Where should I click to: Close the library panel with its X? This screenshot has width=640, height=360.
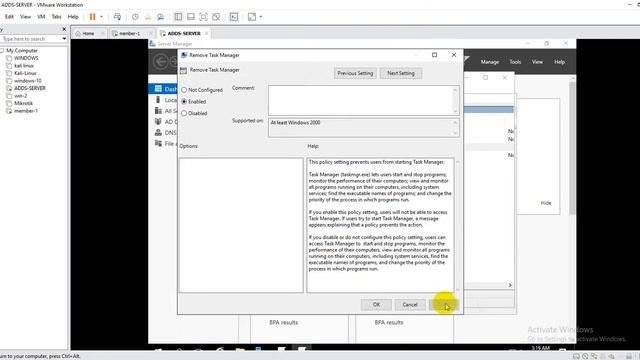(x=64, y=29)
